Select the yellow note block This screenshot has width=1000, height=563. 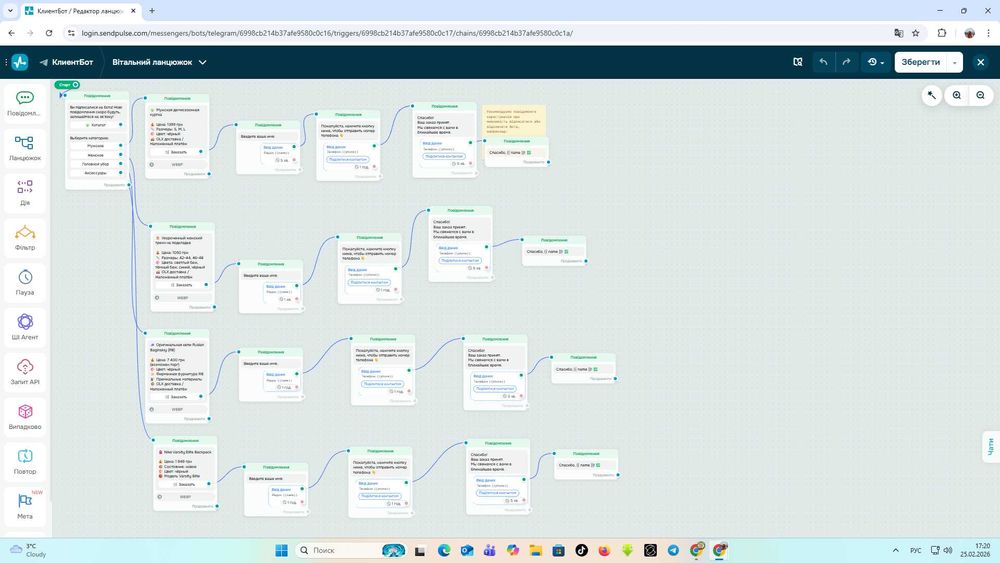point(513,121)
